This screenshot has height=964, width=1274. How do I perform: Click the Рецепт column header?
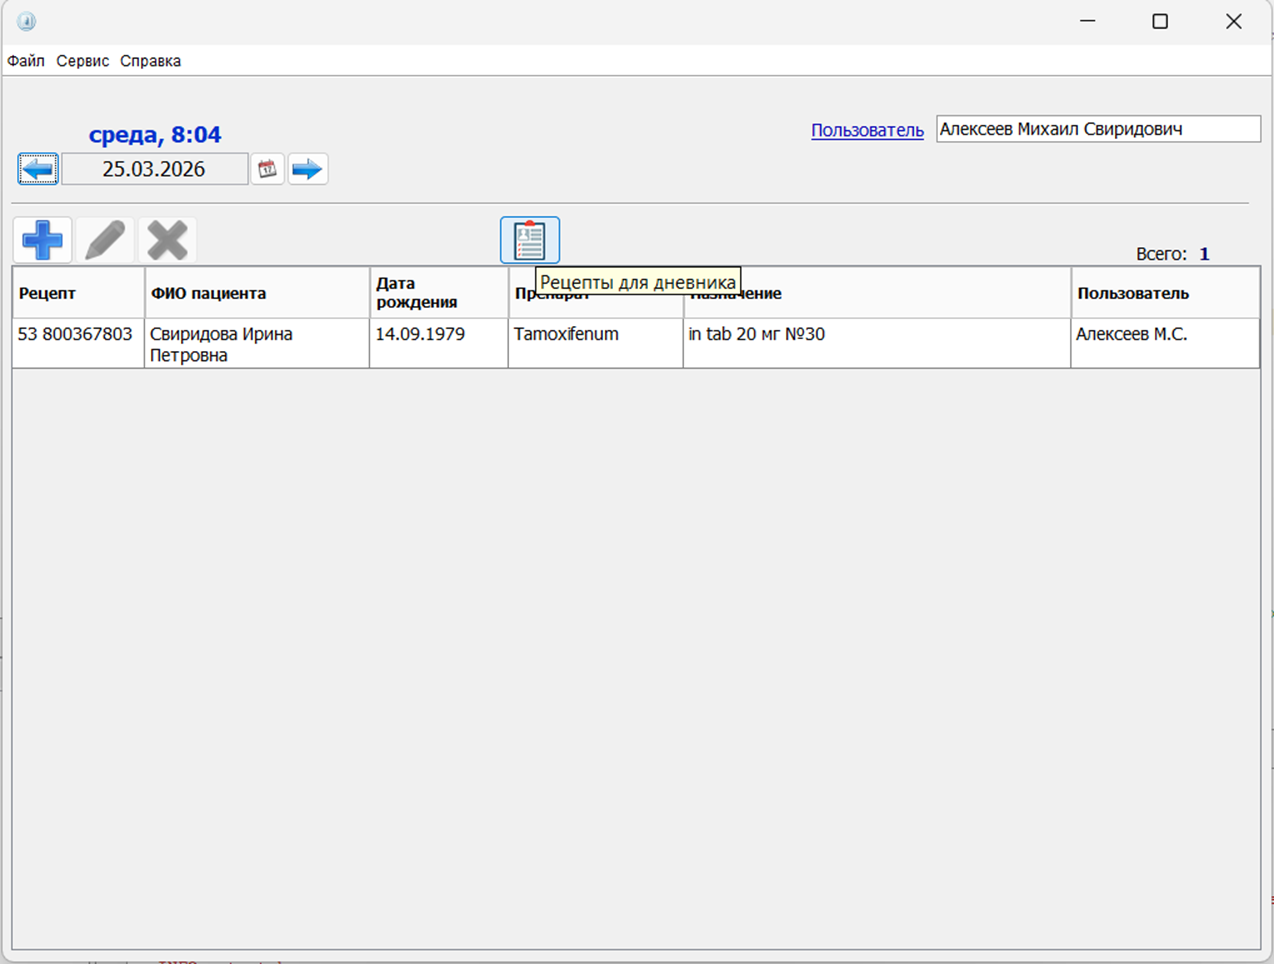(78, 293)
